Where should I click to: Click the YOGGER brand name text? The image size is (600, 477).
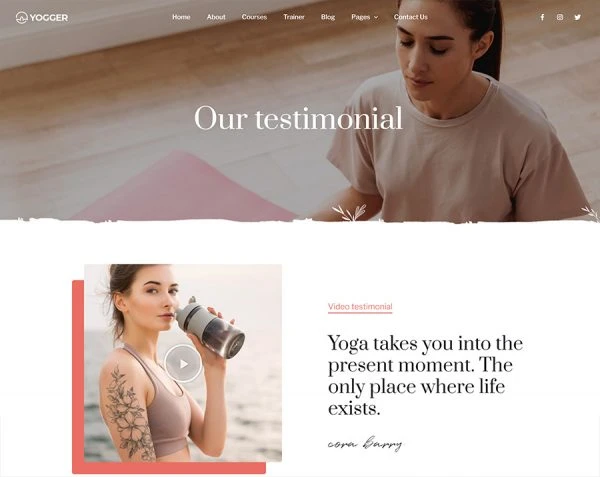point(49,18)
